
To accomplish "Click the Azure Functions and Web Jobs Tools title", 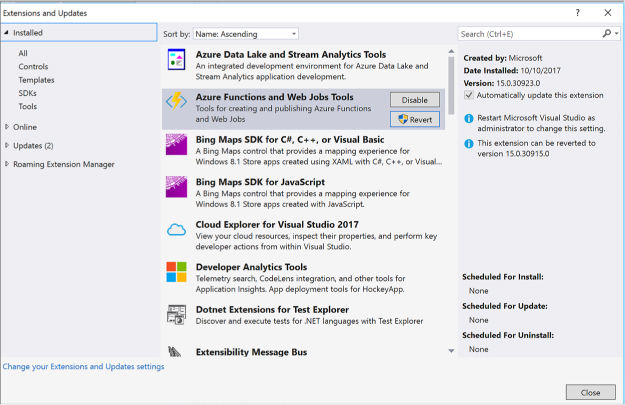I will click(x=274, y=97).
